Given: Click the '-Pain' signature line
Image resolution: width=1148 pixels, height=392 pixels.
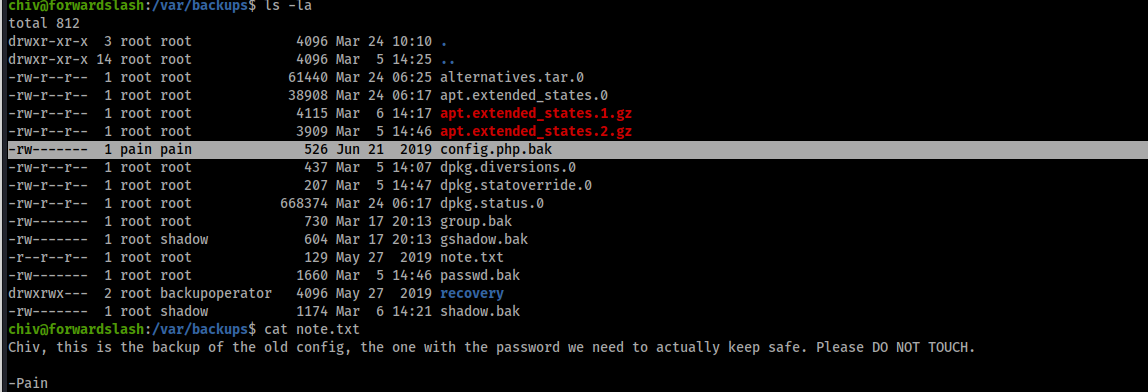Looking at the screenshot, I should 28,382.
